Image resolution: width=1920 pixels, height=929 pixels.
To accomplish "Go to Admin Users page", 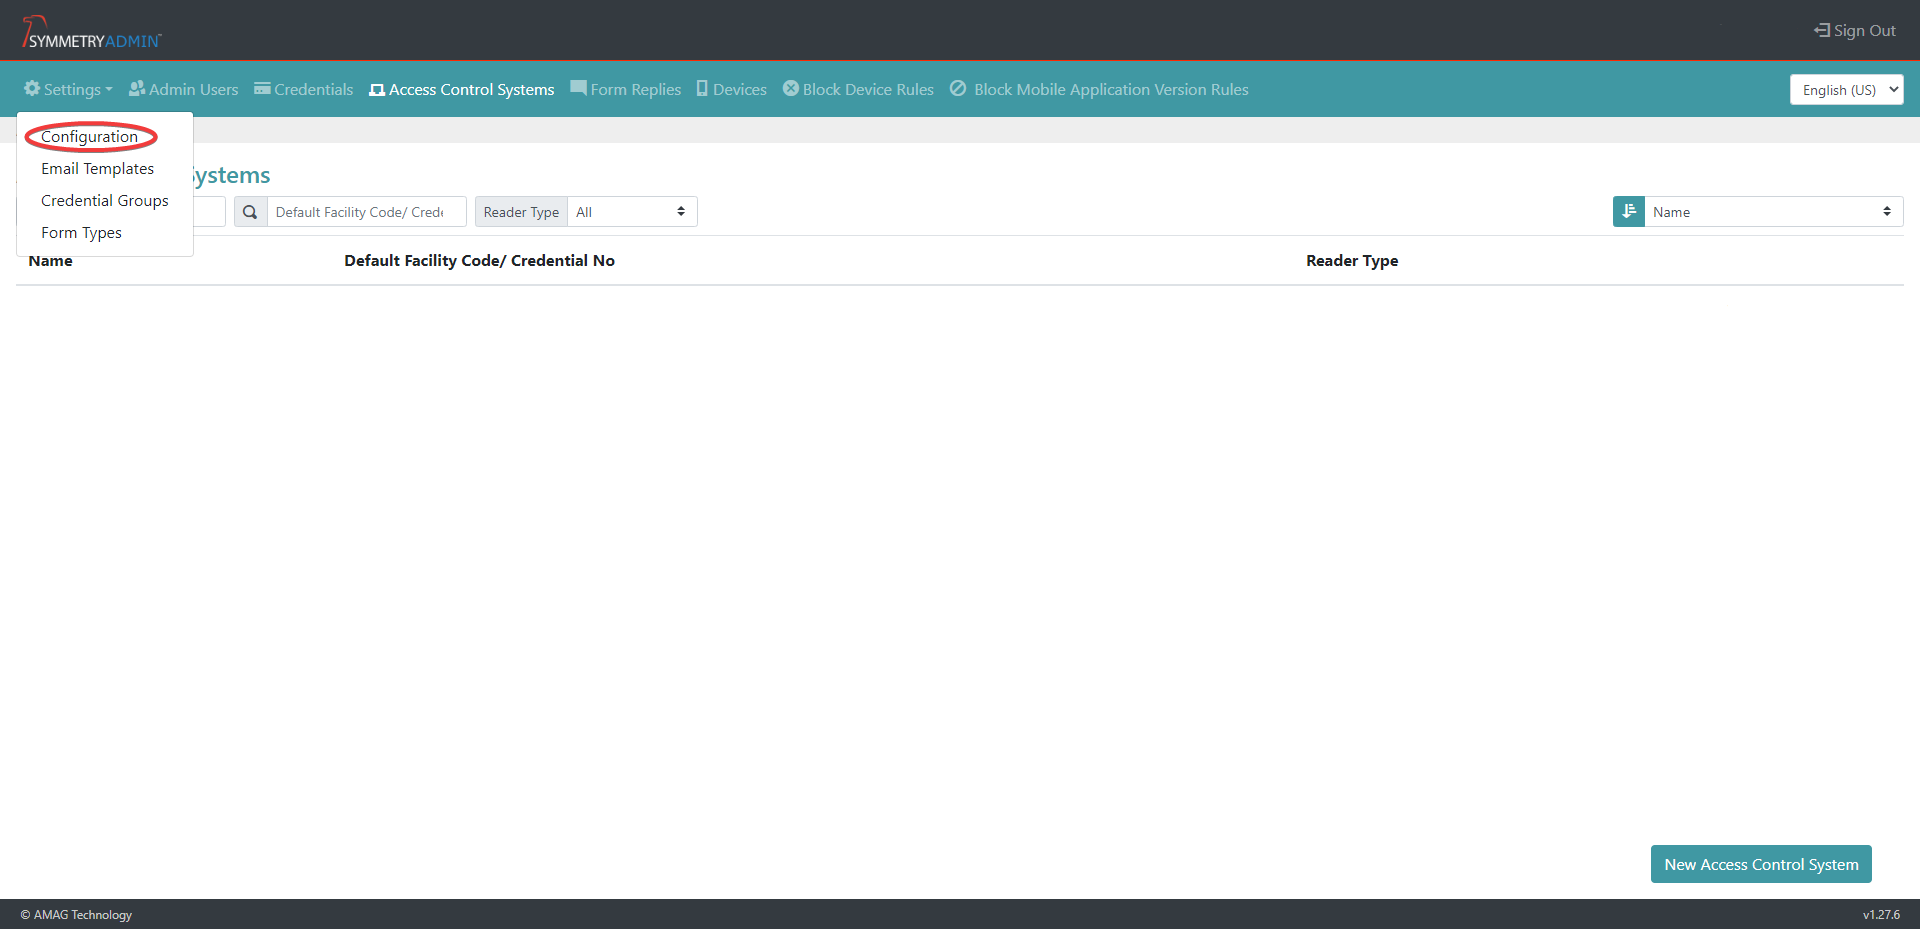I will coord(184,89).
